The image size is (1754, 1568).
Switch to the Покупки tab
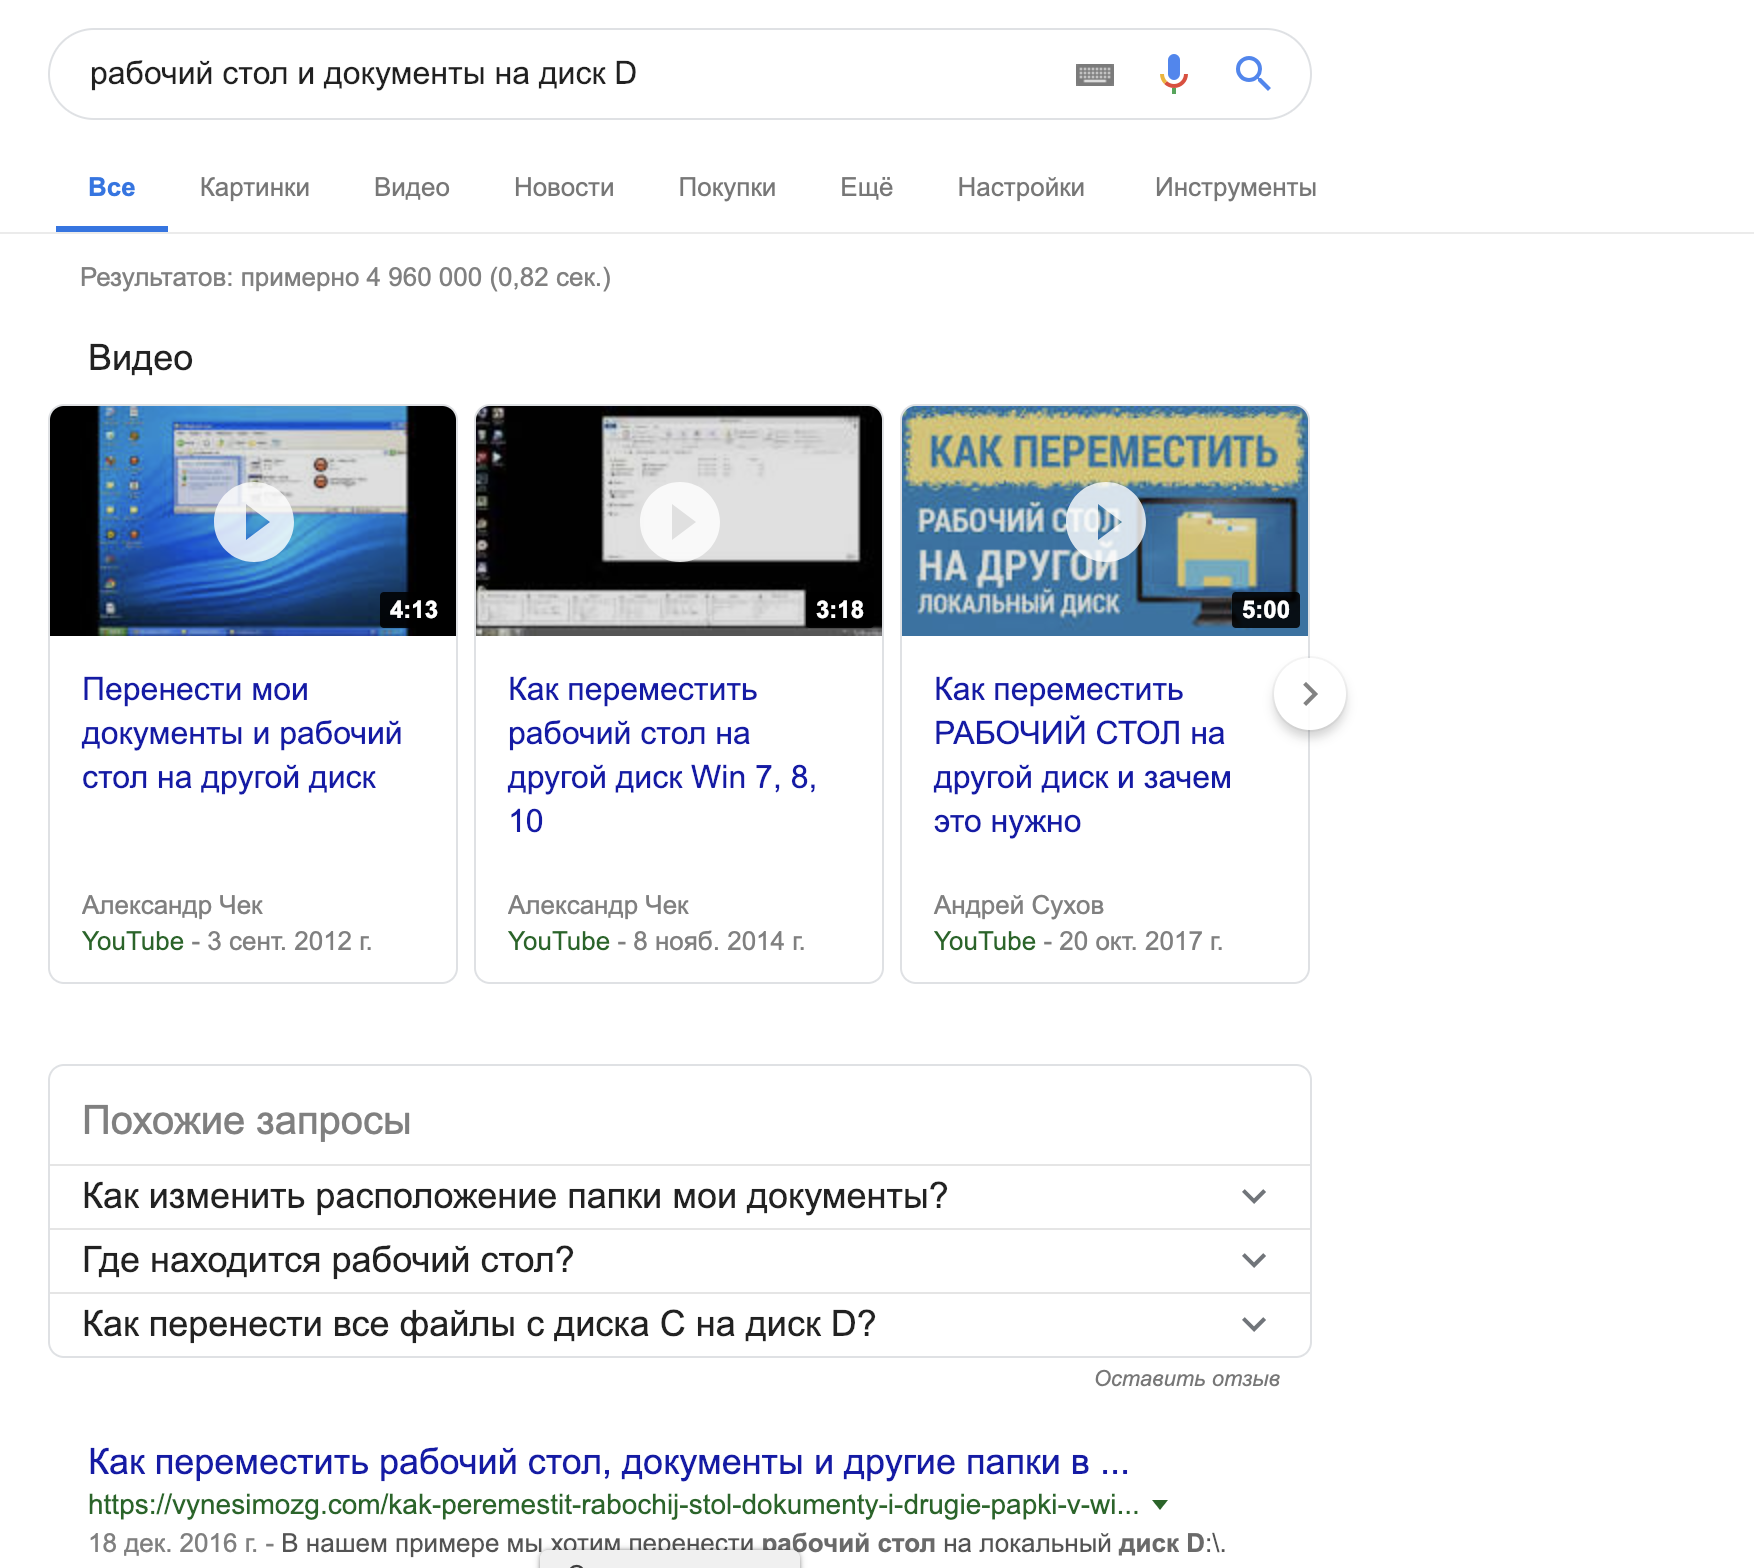(x=727, y=188)
